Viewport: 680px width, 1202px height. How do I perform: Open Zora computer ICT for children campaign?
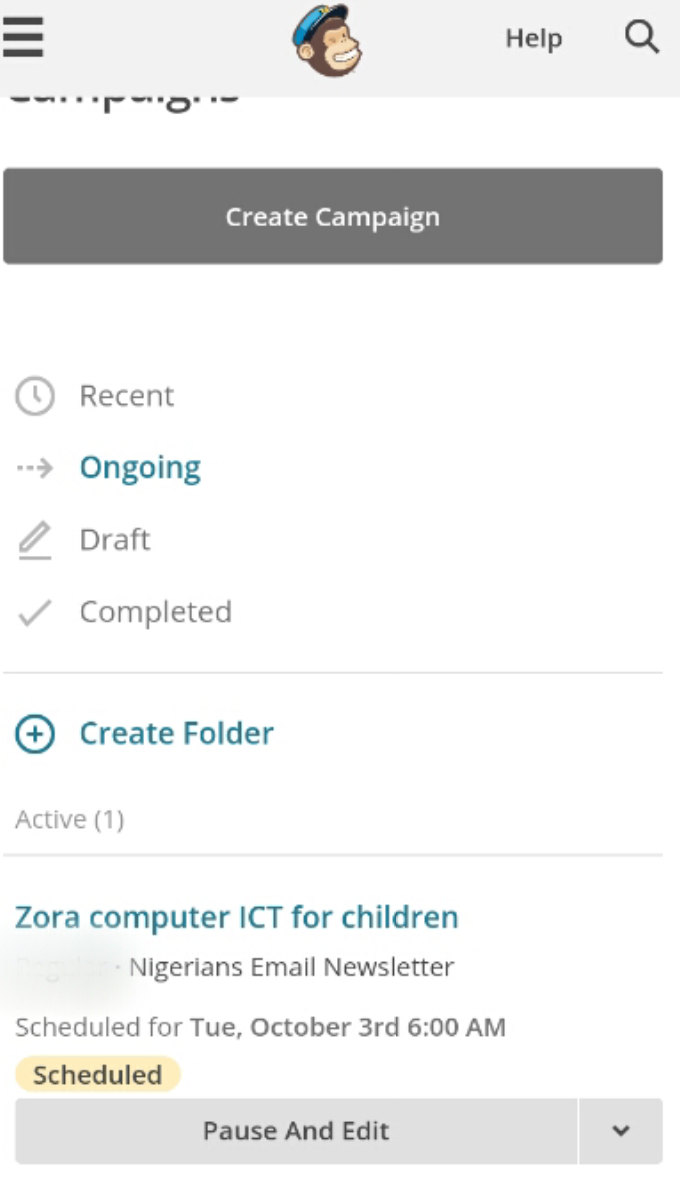237,917
